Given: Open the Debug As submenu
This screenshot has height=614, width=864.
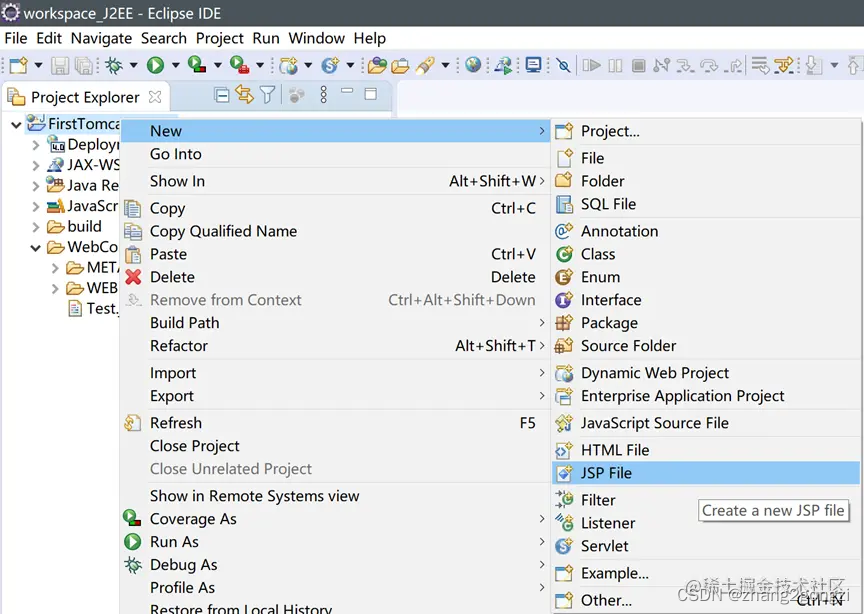Looking at the screenshot, I should (x=335, y=564).
